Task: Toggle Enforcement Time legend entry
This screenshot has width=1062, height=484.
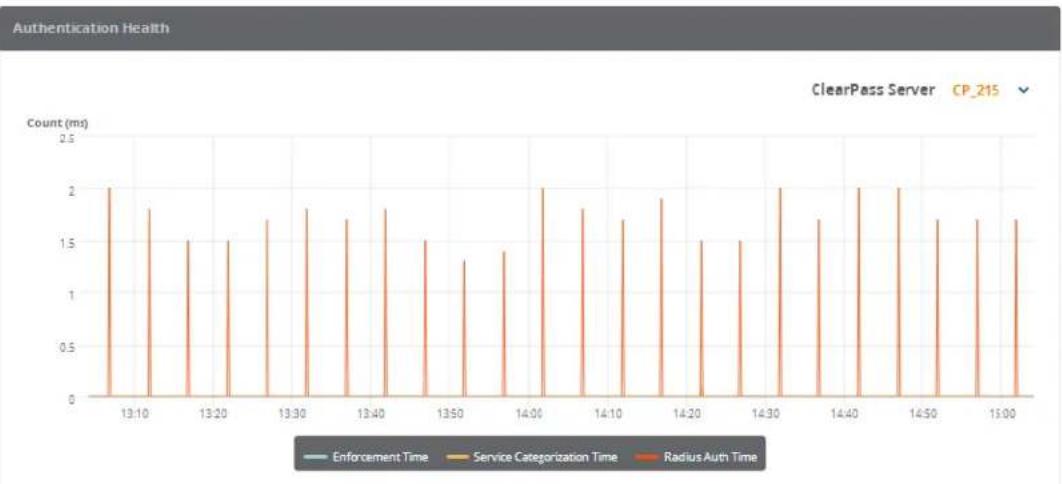Action: [368, 457]
